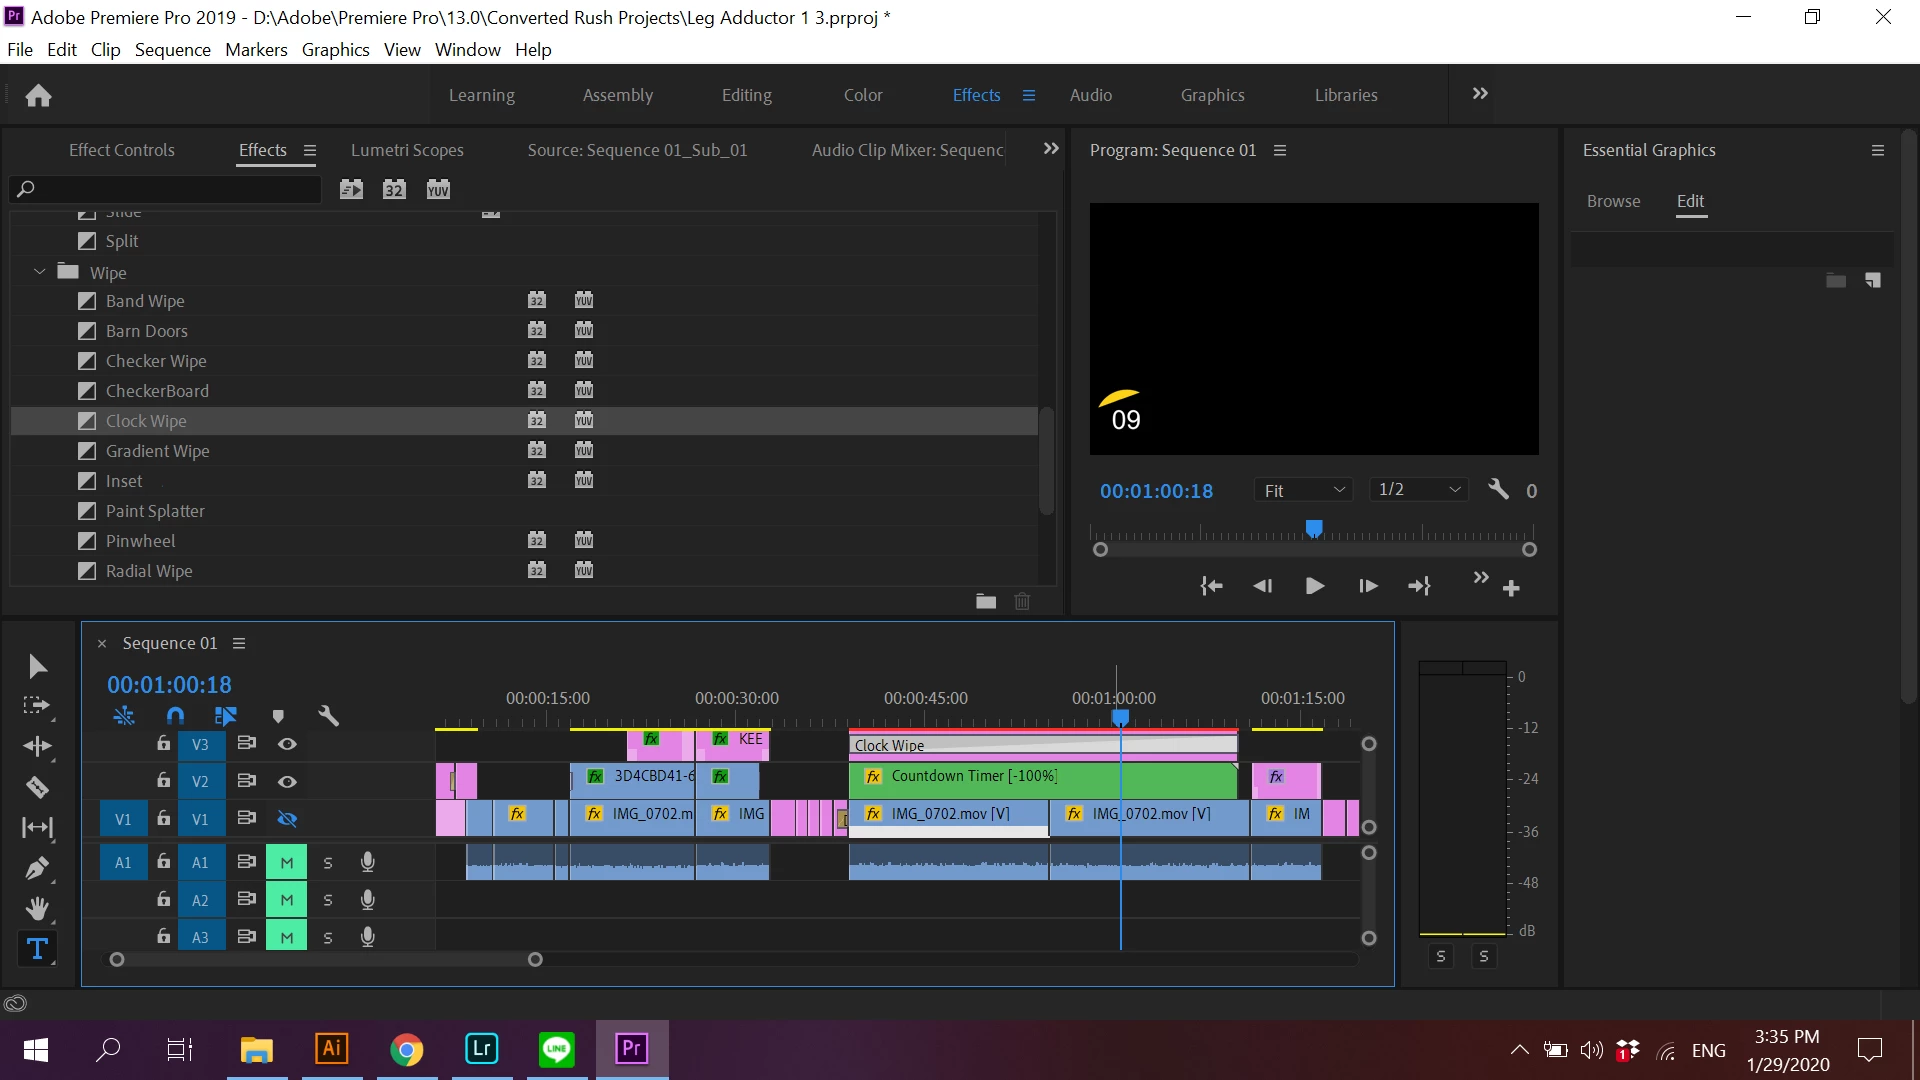The image size is (1920, 1080).
Task: Go to In point
Action: [x=1211, y=586]
